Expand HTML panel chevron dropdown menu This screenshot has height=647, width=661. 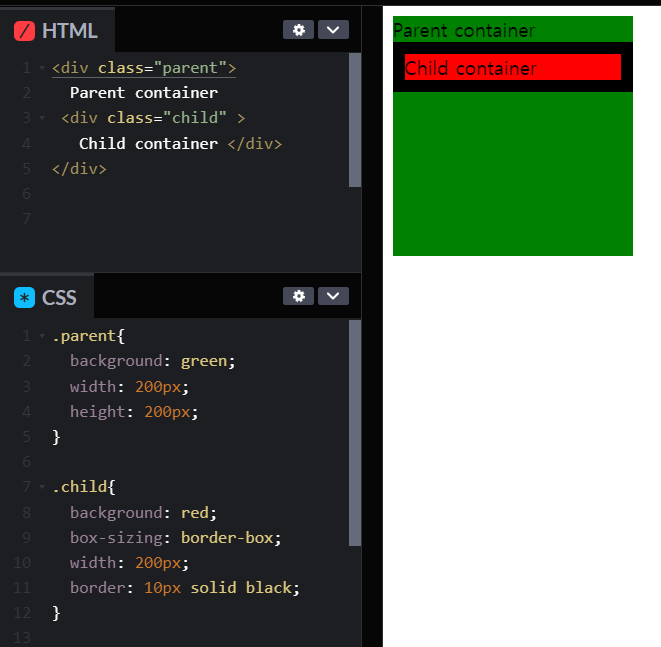[333, 30]
